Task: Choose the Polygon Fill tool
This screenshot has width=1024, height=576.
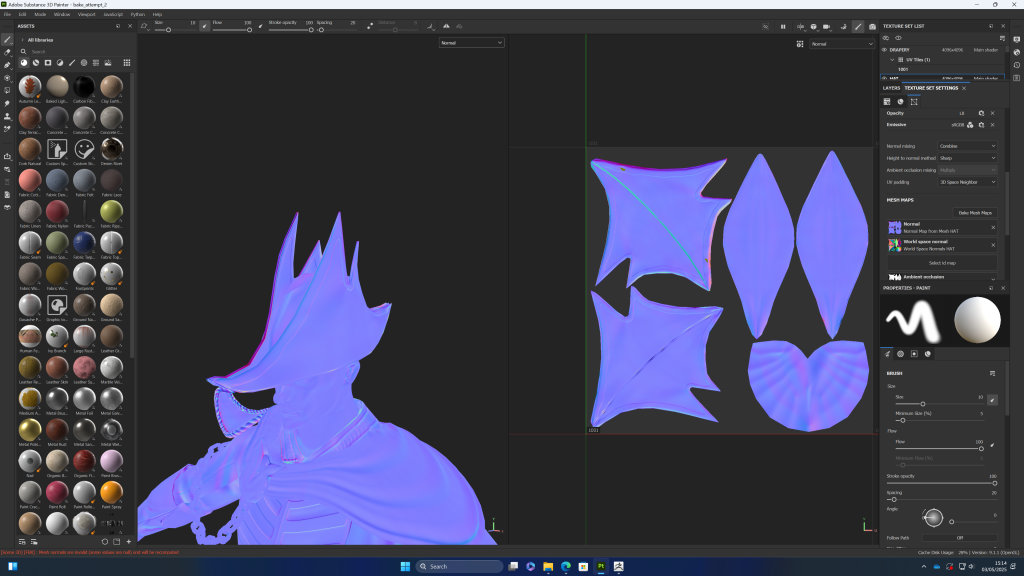Action: (x=7, y=77)
